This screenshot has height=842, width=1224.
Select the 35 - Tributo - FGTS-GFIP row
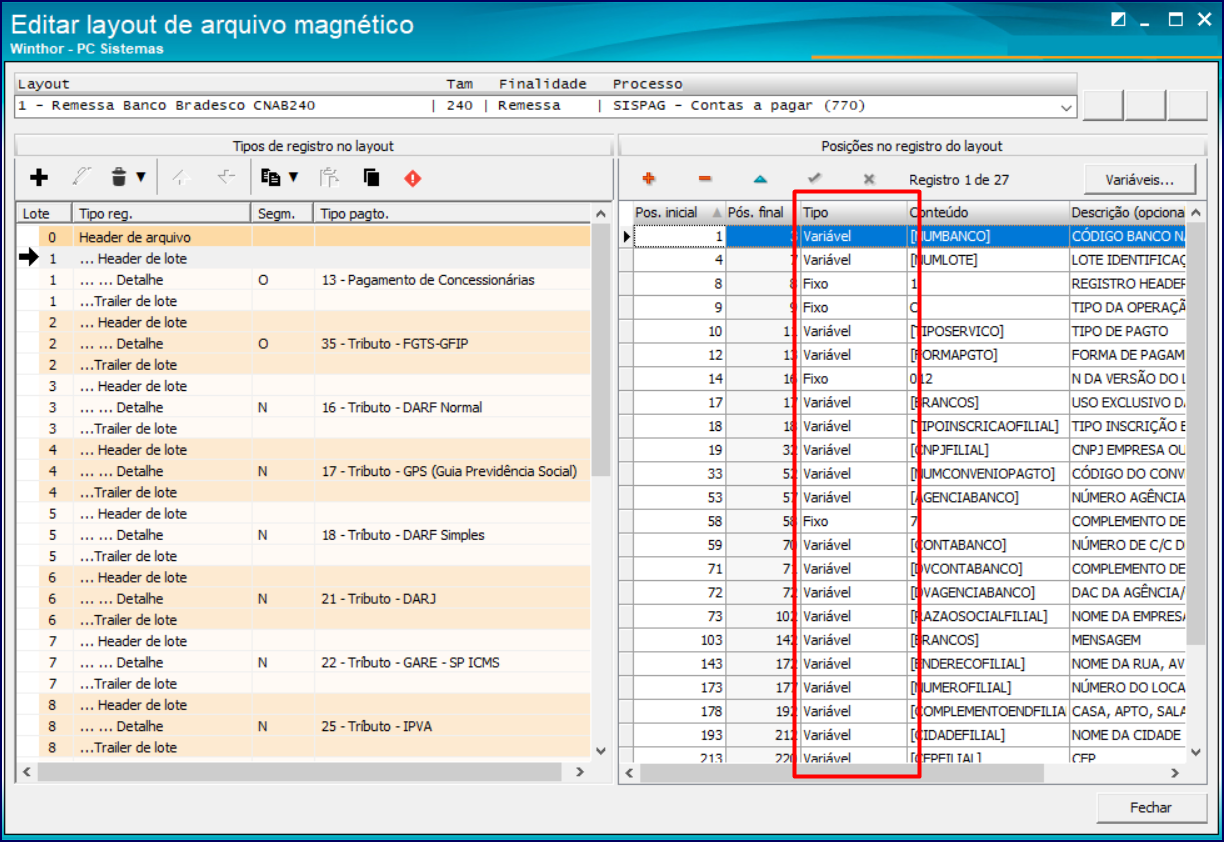coord(304,344)
